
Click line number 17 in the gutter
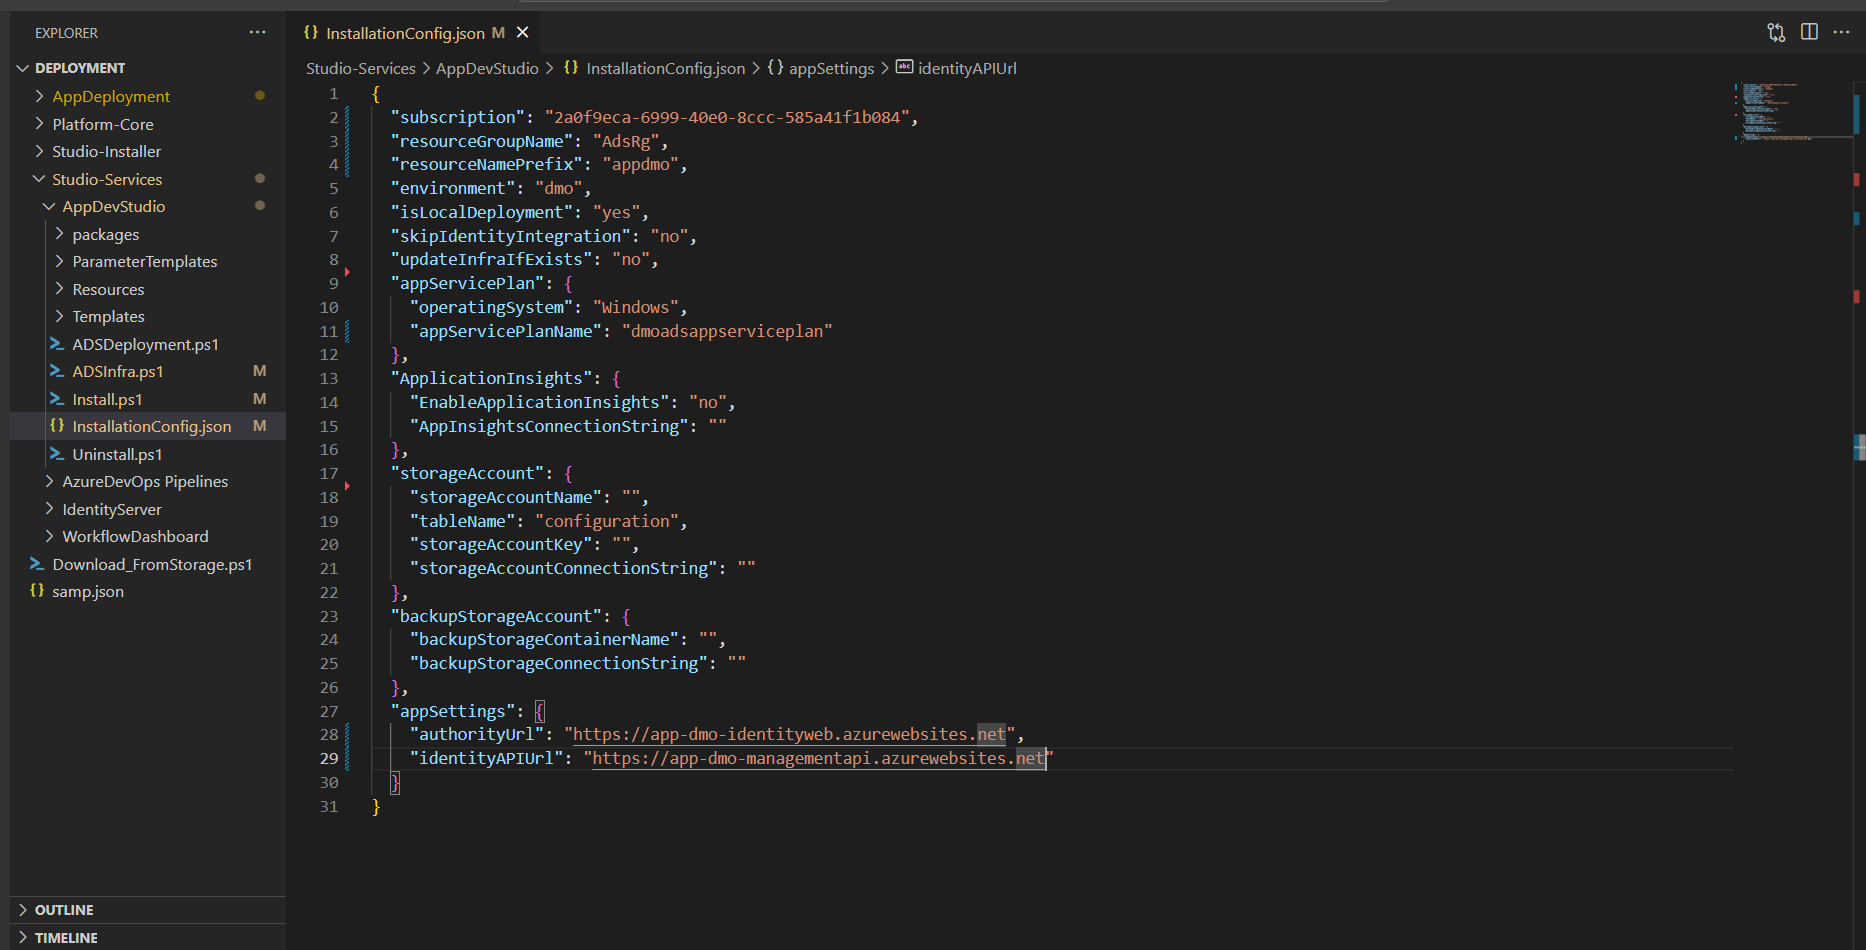[329, 473]
